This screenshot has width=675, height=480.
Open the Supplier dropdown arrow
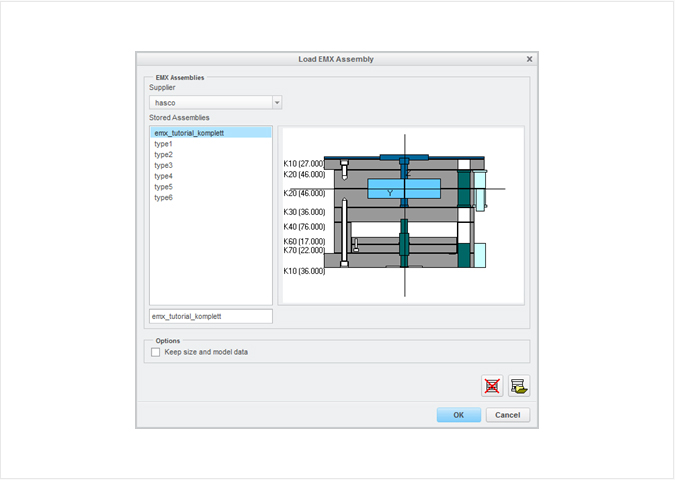(x=277, y=102)
